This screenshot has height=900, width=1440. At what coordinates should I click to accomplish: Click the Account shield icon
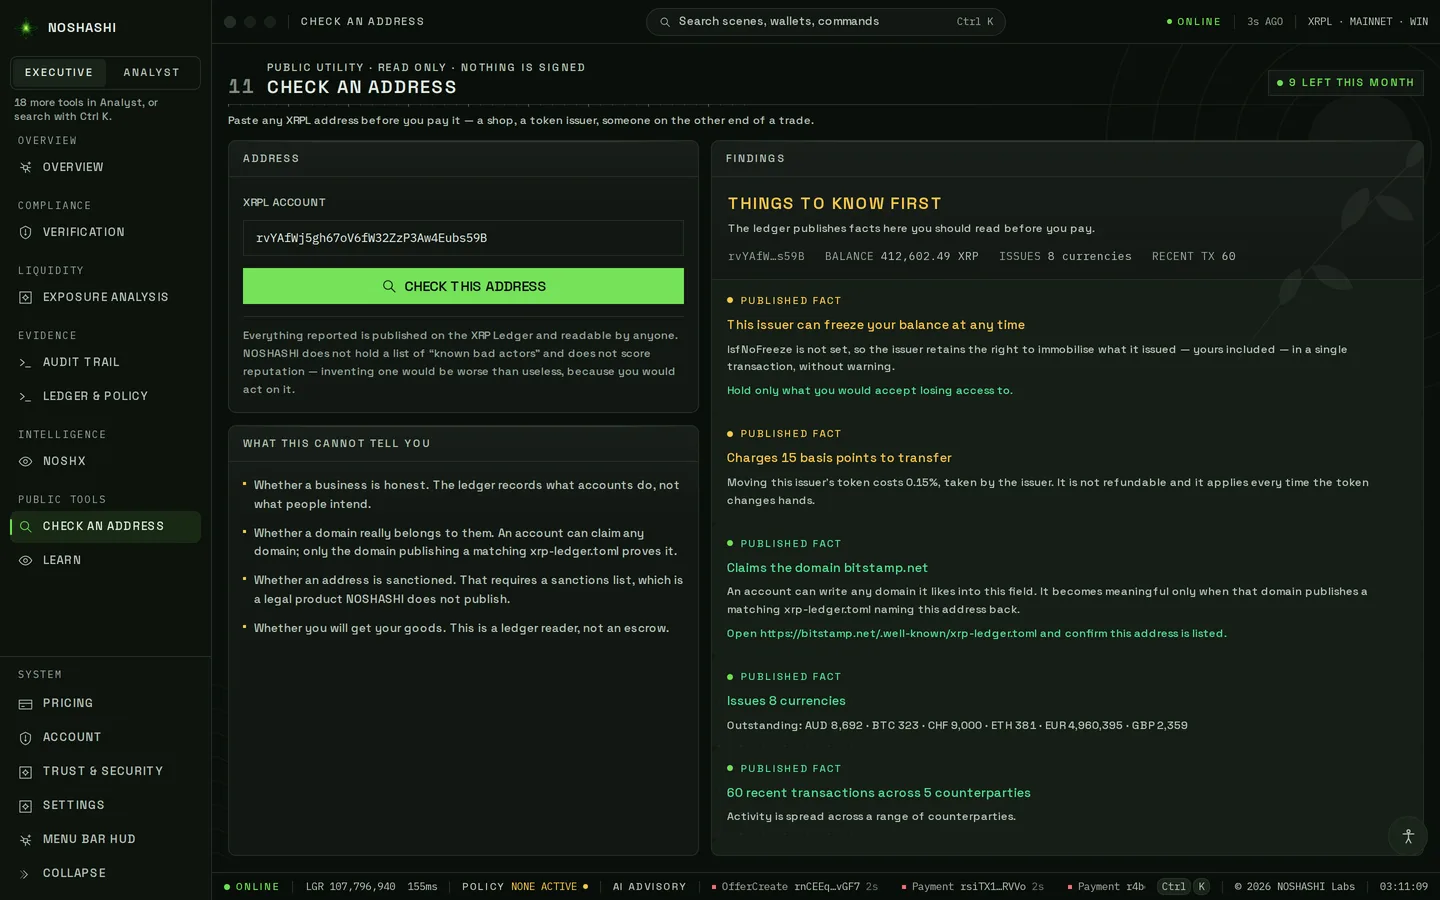(26, 738)
